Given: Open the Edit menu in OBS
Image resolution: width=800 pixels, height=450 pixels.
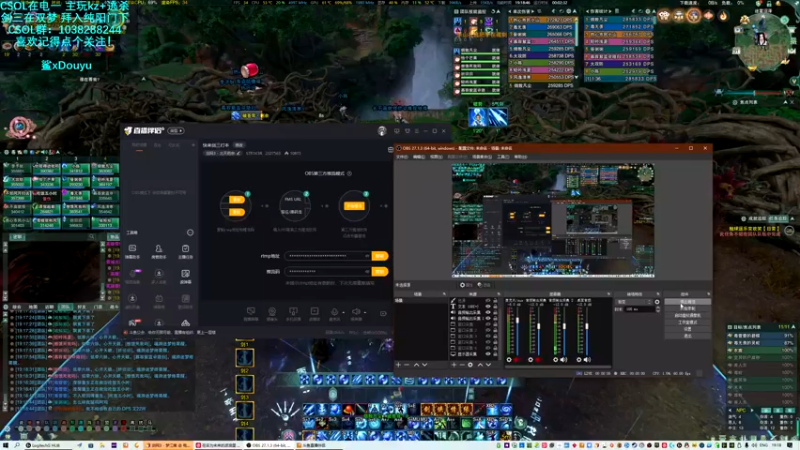Looking at the screenshot, I should (419, 157).
